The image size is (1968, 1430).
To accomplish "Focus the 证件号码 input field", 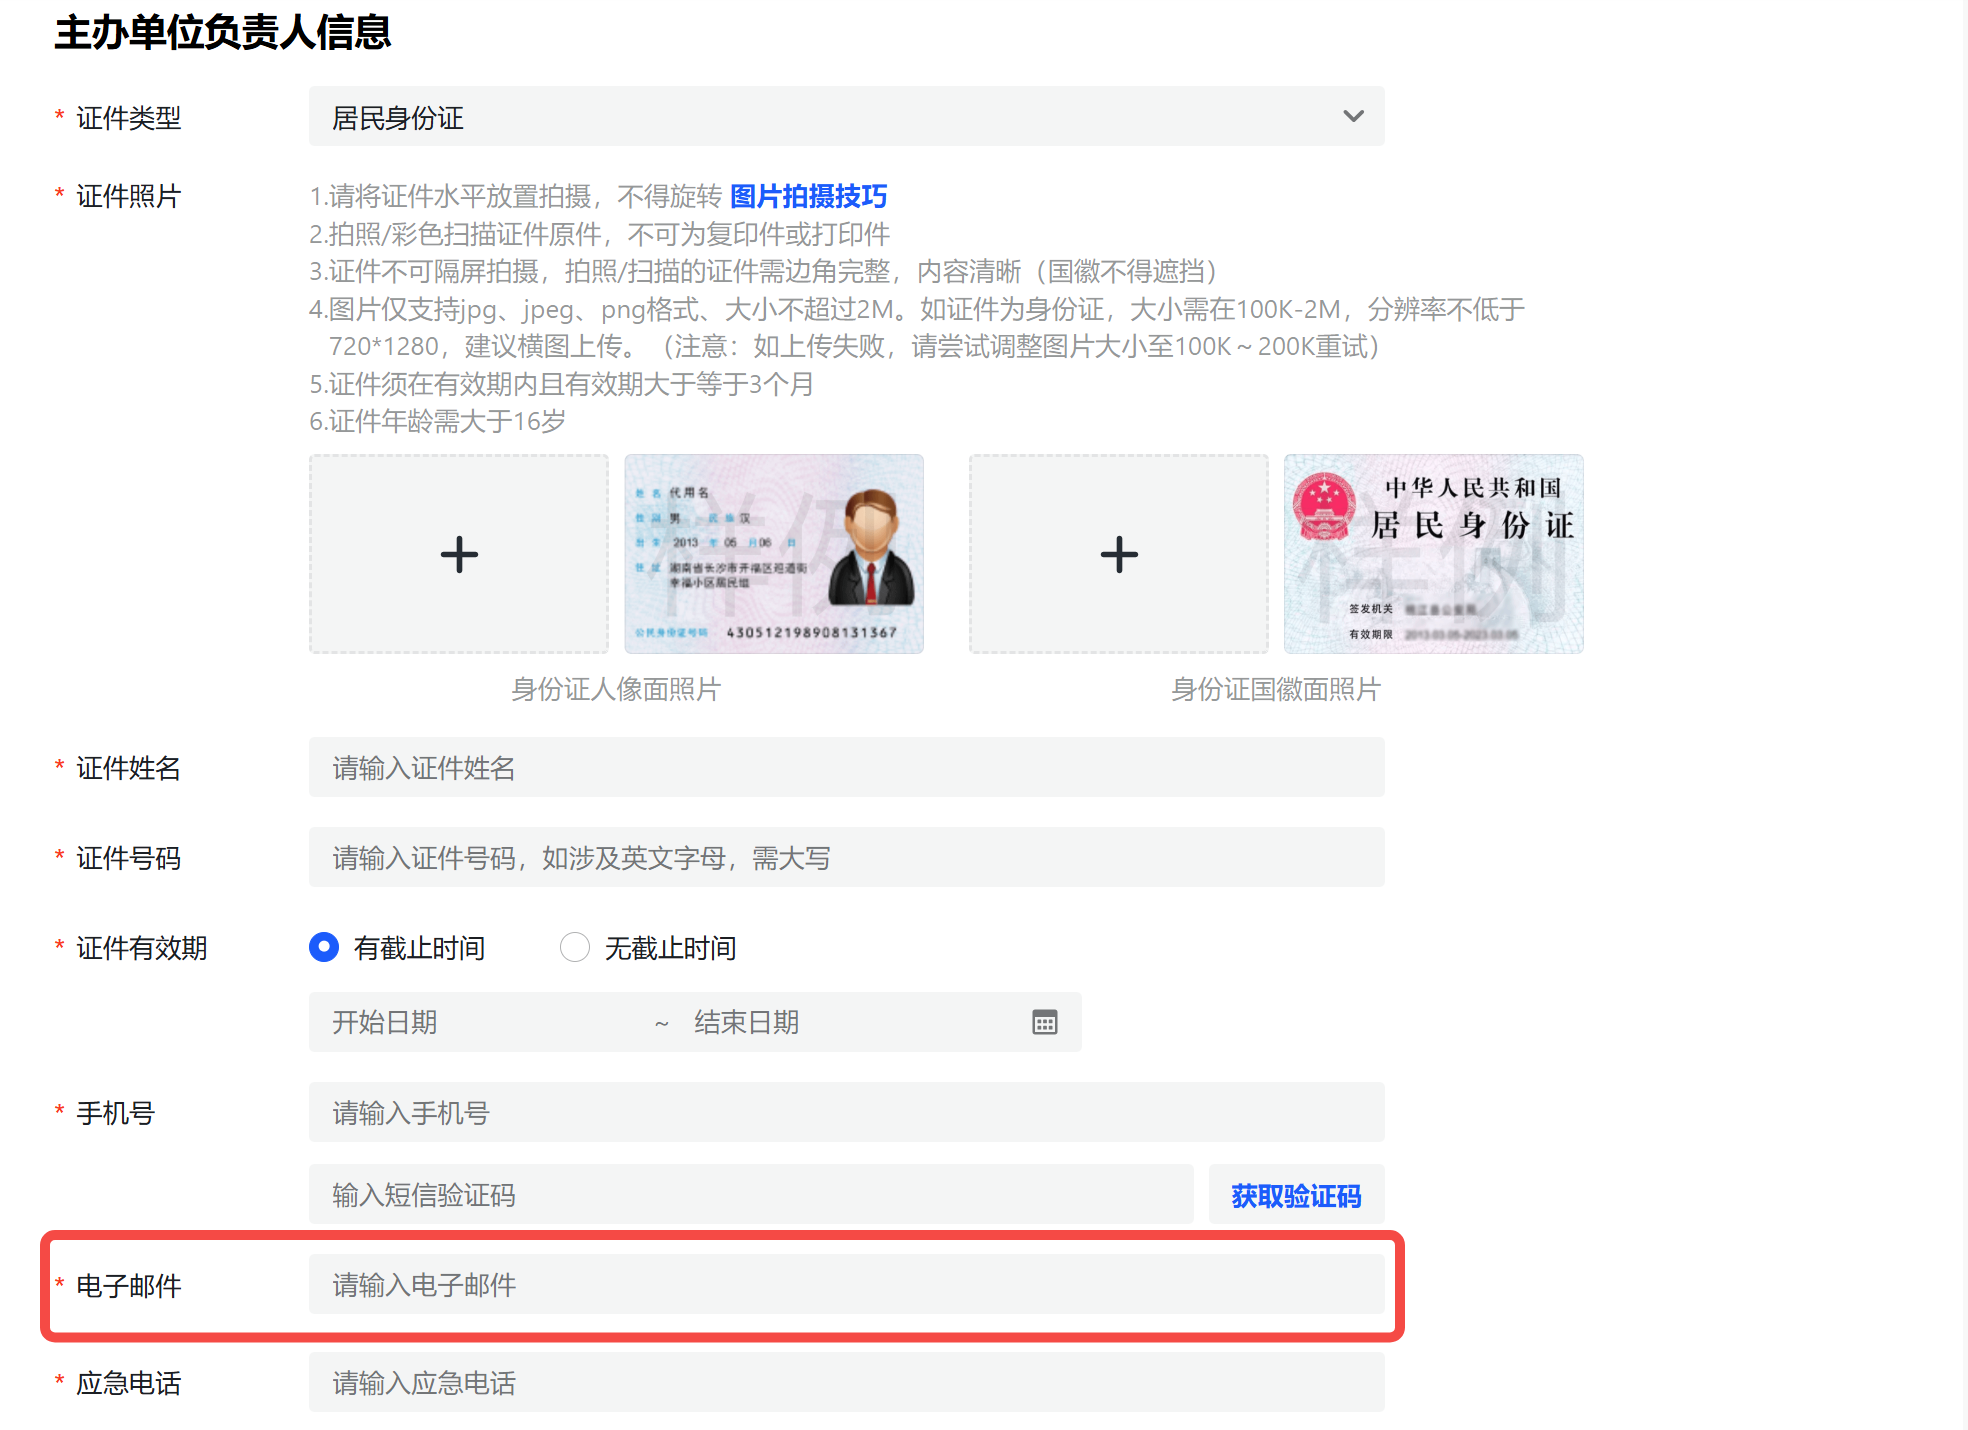I will 845,858.
